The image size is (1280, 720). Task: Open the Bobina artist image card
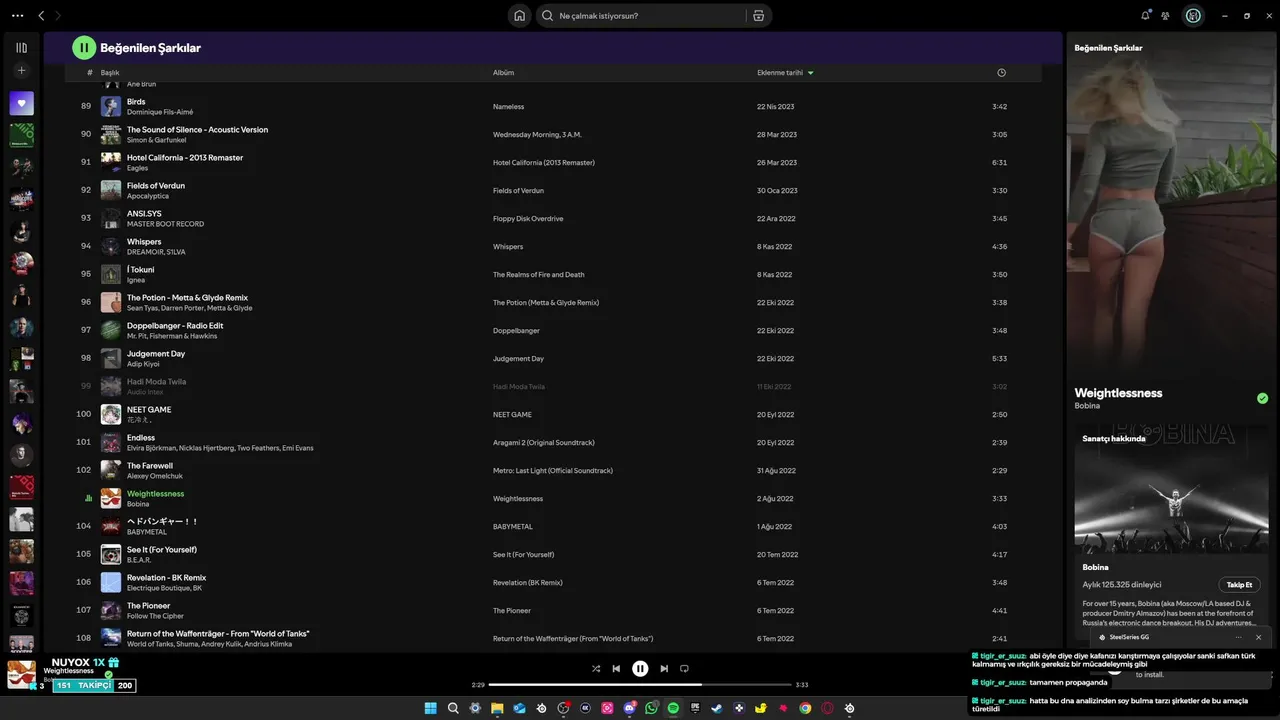tap(1171, 490)
